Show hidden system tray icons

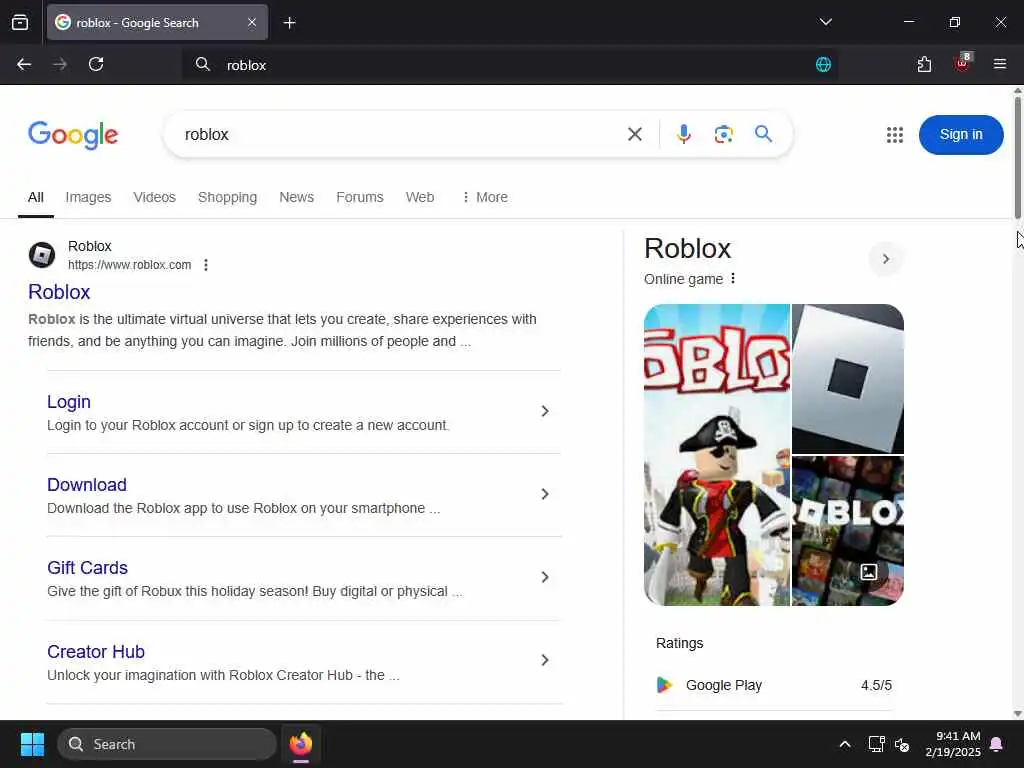pos(844,744)
